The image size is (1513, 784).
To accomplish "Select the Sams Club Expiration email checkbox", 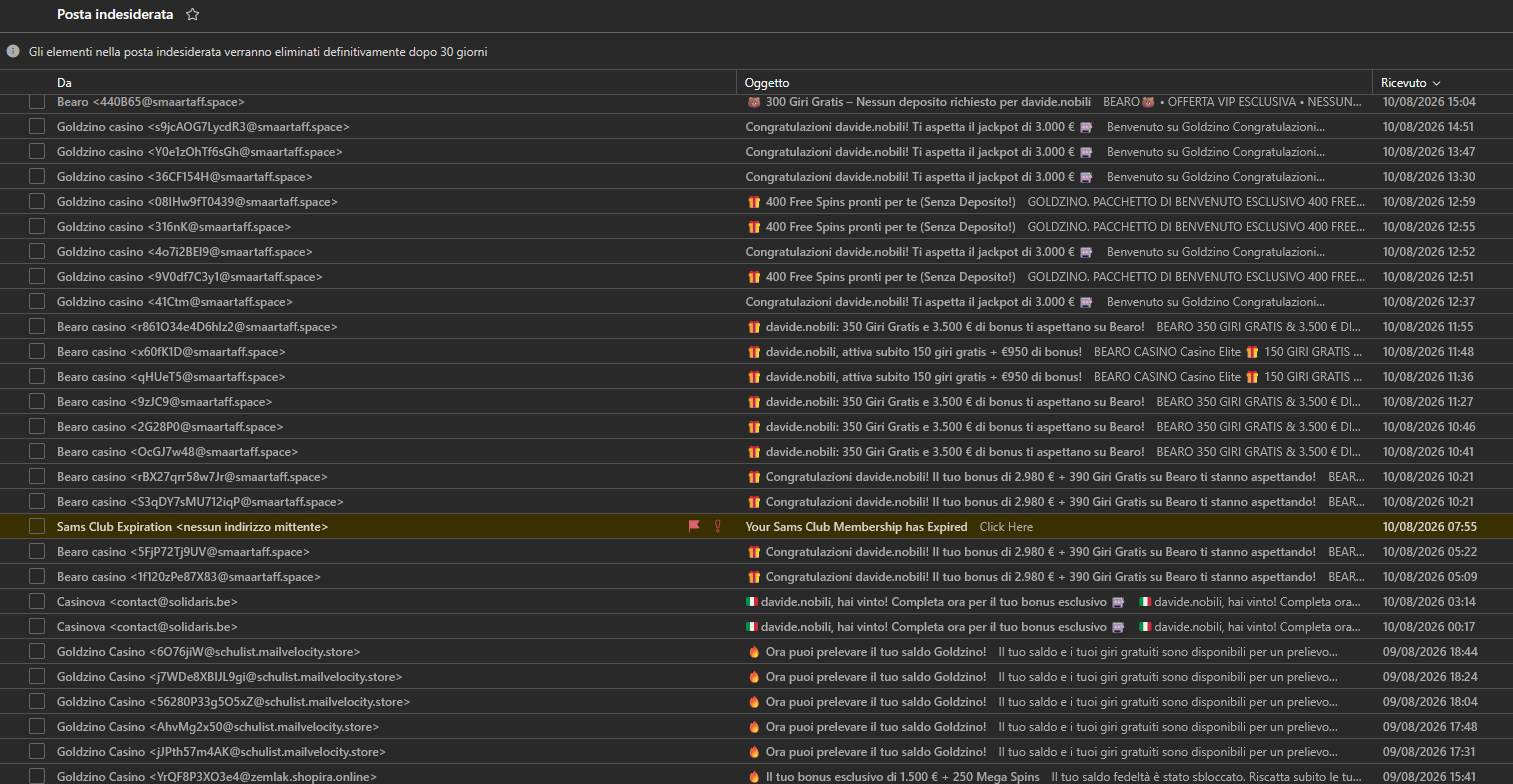I will pos(37,526).
